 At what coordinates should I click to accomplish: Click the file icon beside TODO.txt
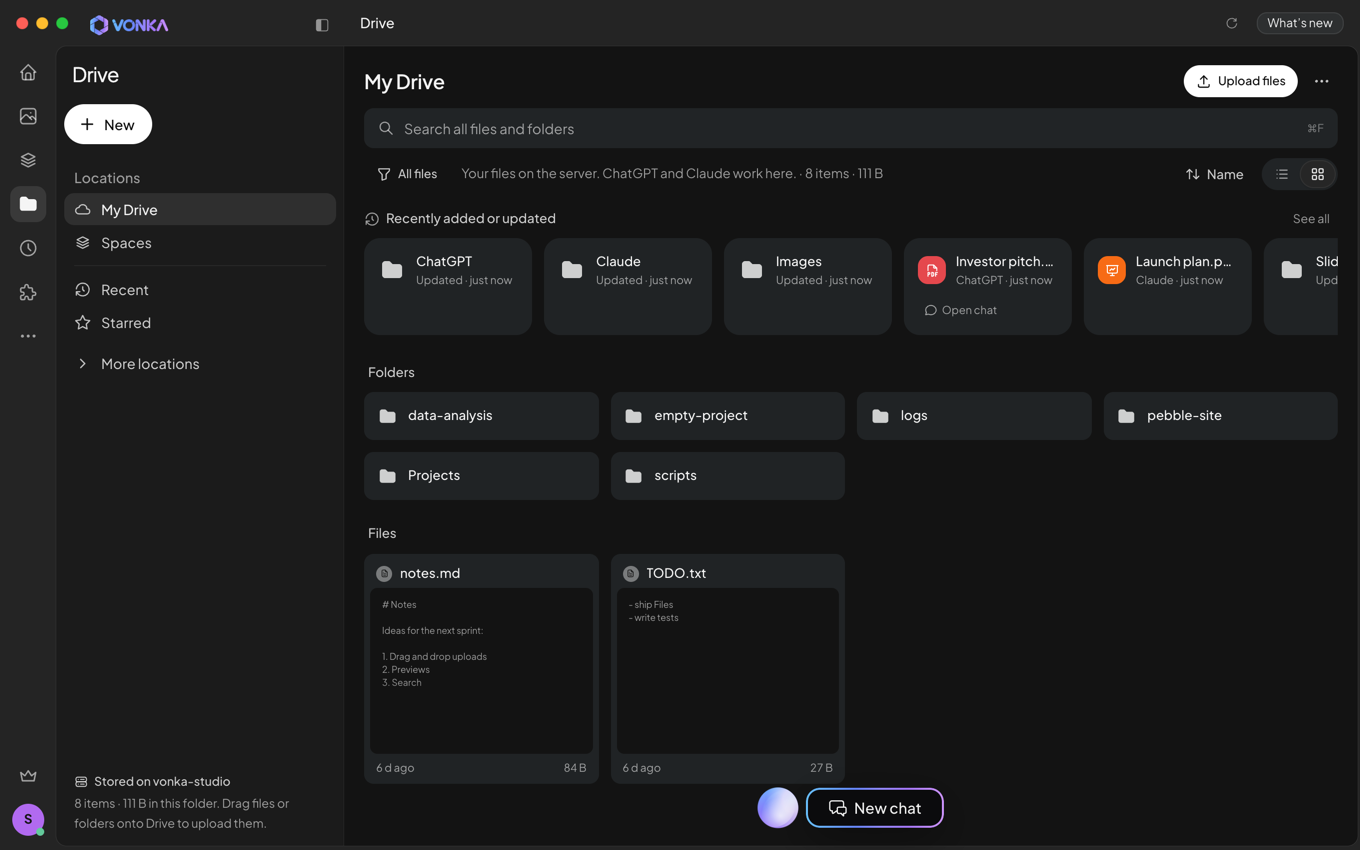coord(630,573)
